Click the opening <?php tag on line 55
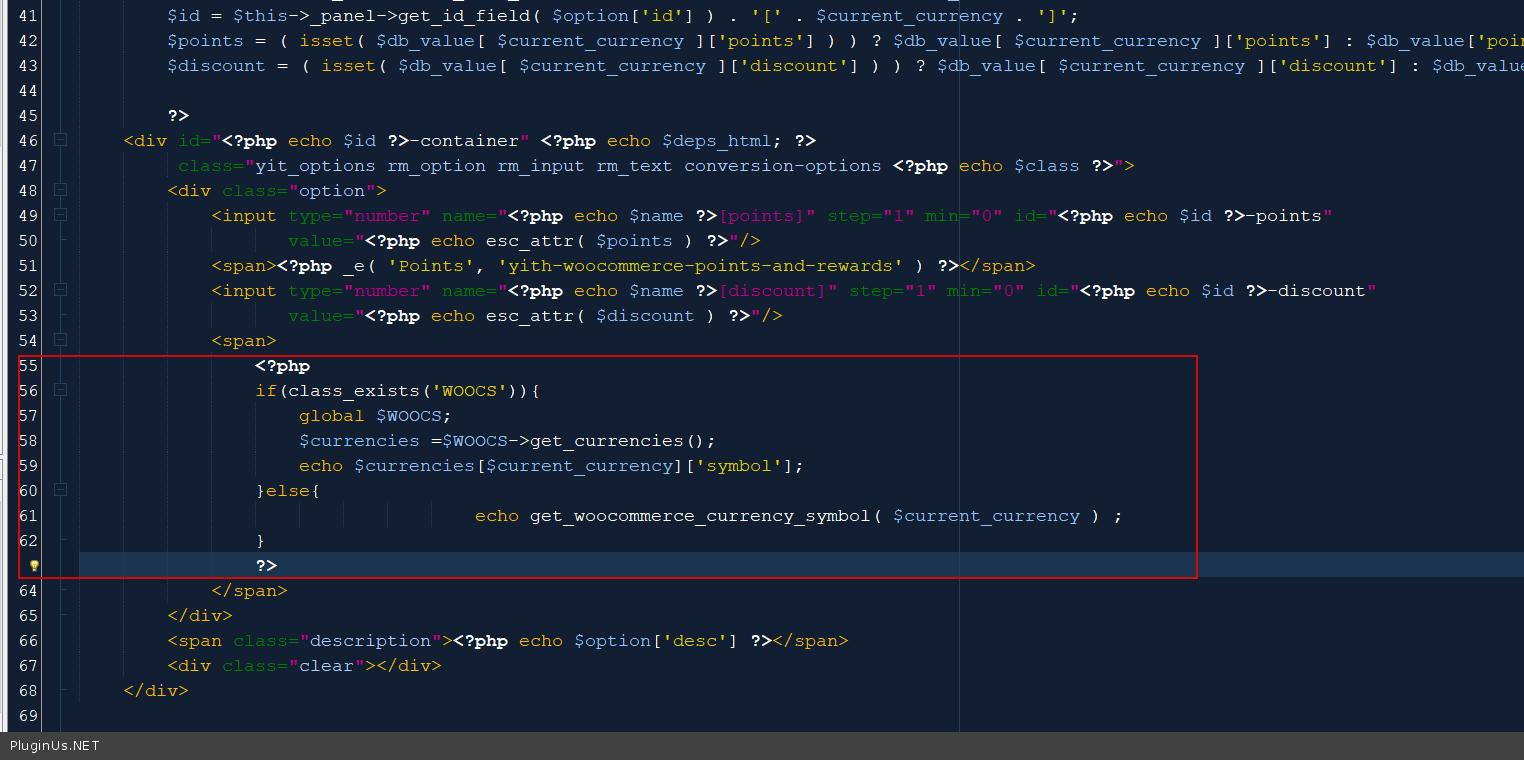 (x=282, y=366)
